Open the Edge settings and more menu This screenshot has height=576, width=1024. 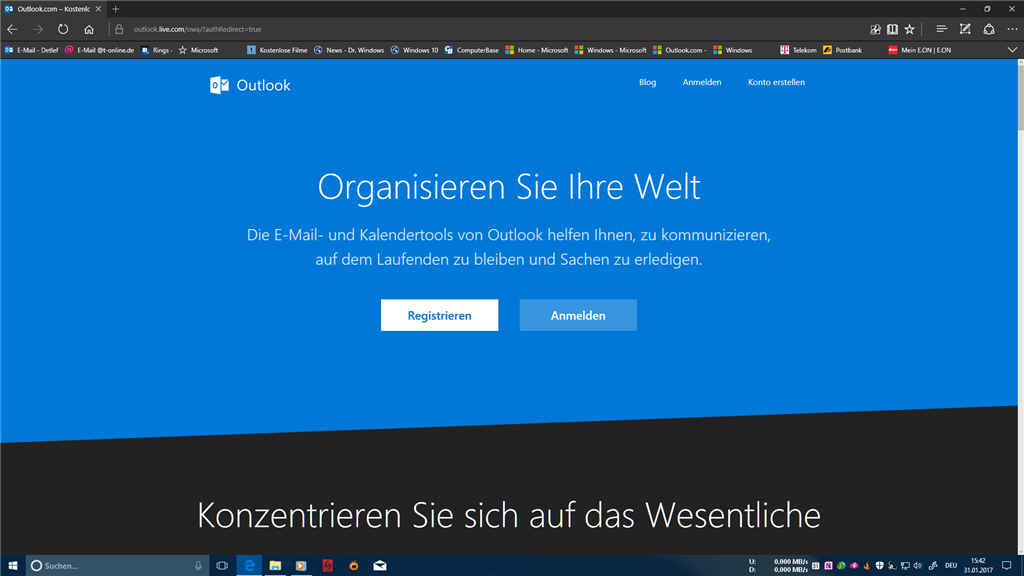tap(1012, 29)
